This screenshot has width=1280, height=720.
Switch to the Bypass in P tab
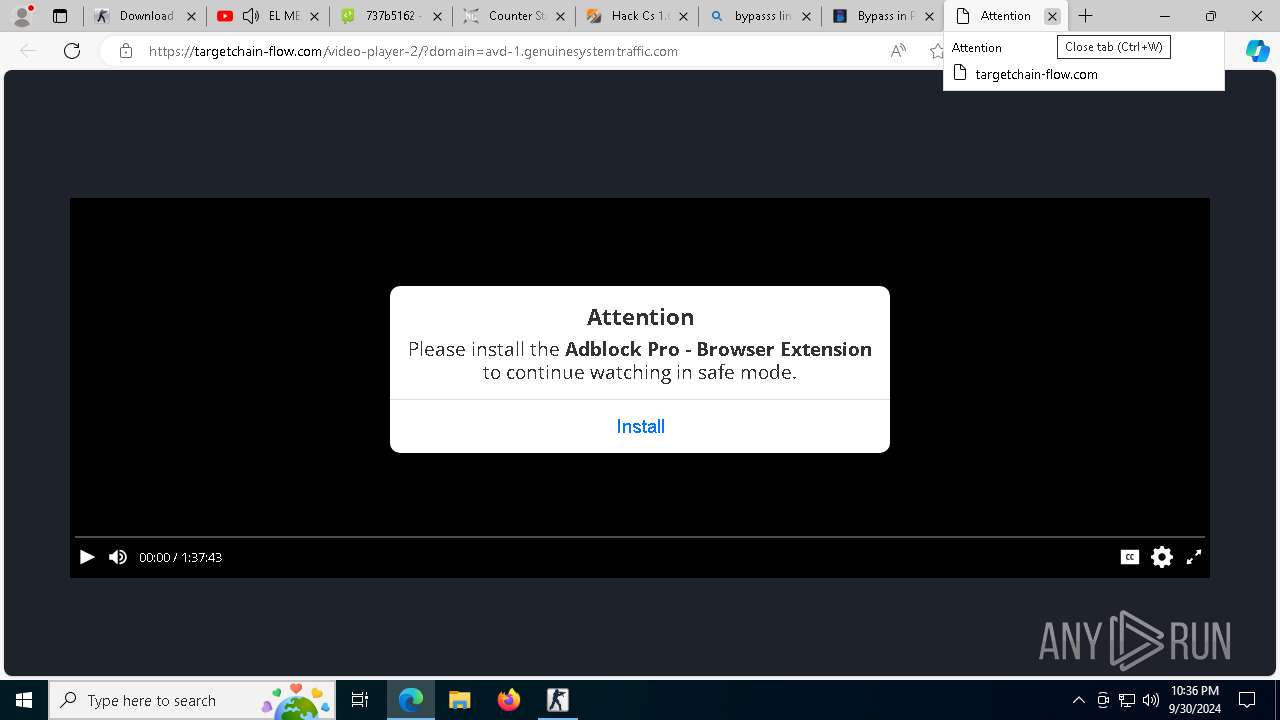point(883,16)
